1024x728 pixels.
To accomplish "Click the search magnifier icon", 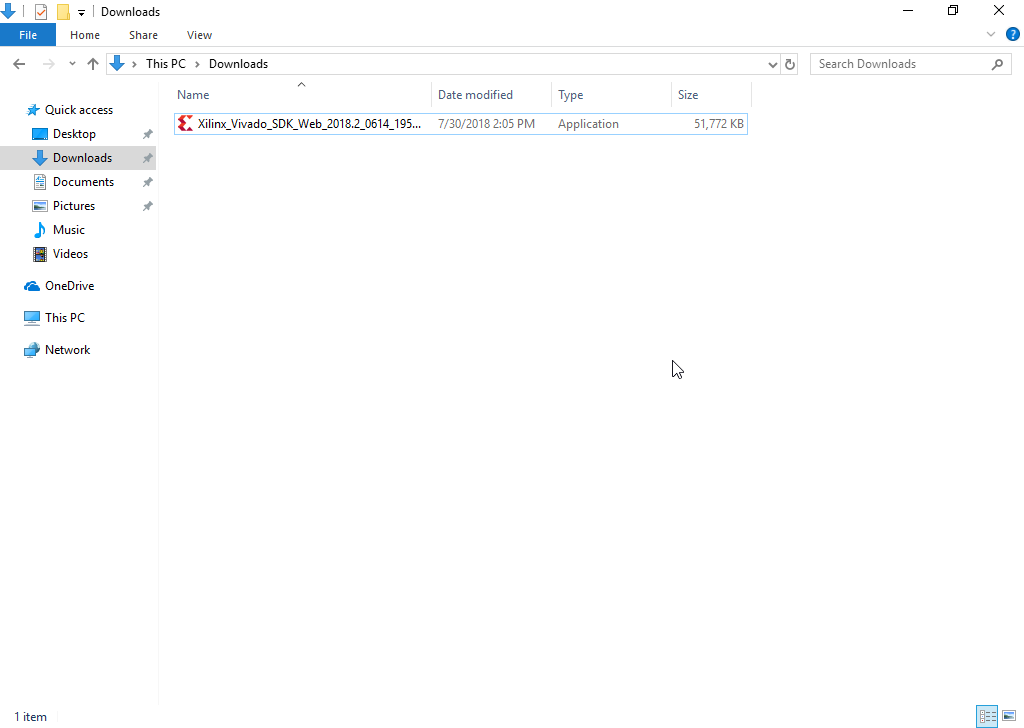I will pos(997,64).
